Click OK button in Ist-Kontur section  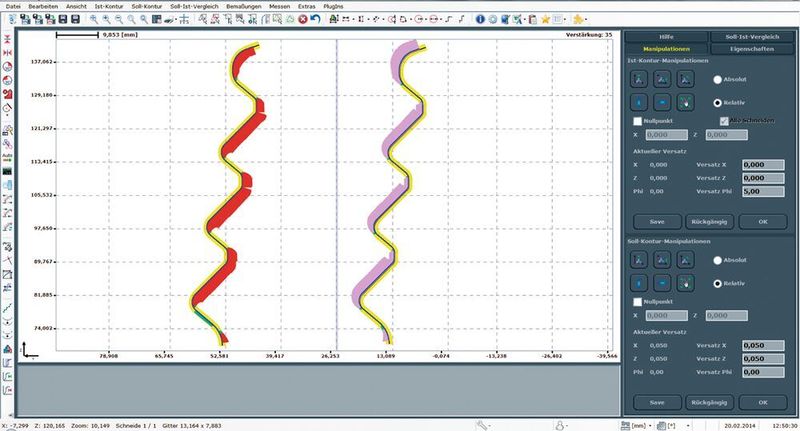point(763,222)
